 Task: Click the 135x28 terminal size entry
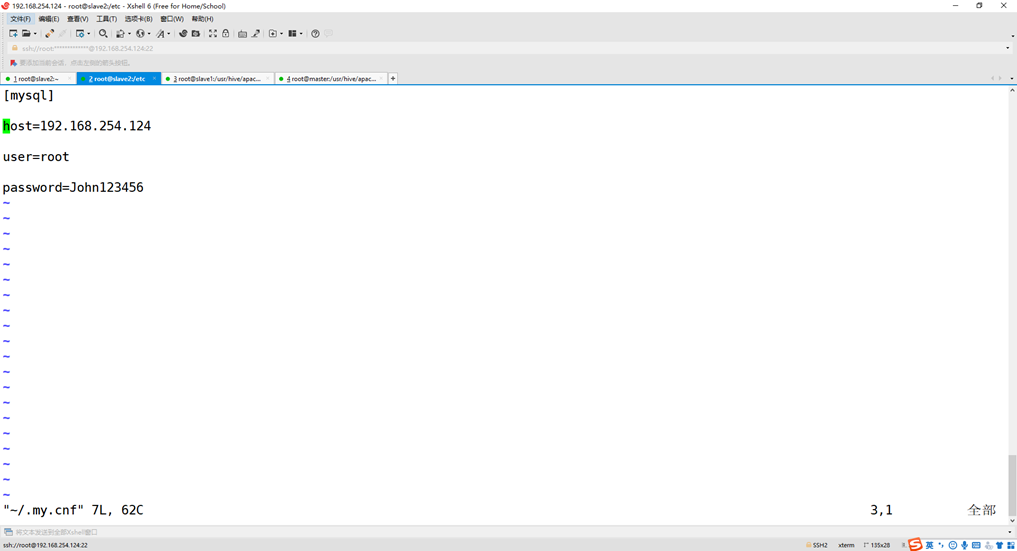pos(877,545)
